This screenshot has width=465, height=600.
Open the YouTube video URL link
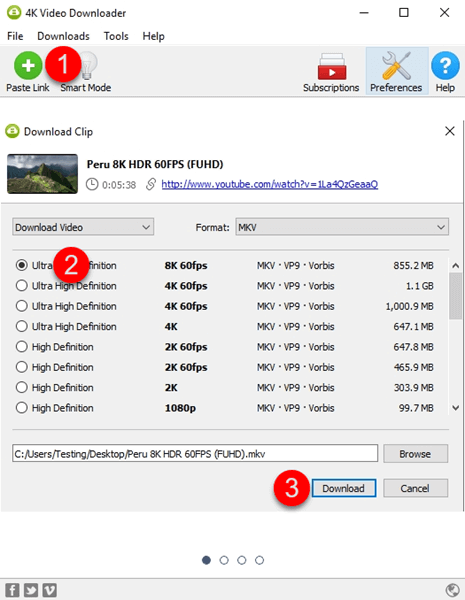click(x=269, y=184)
